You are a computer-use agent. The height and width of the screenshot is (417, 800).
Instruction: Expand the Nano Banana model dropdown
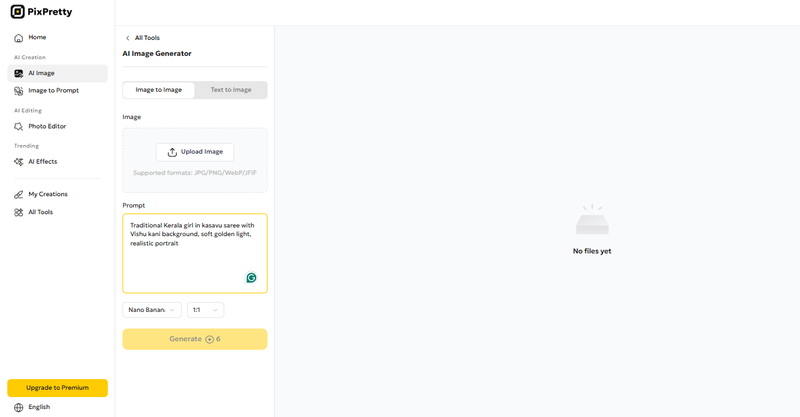click(152, 310)
